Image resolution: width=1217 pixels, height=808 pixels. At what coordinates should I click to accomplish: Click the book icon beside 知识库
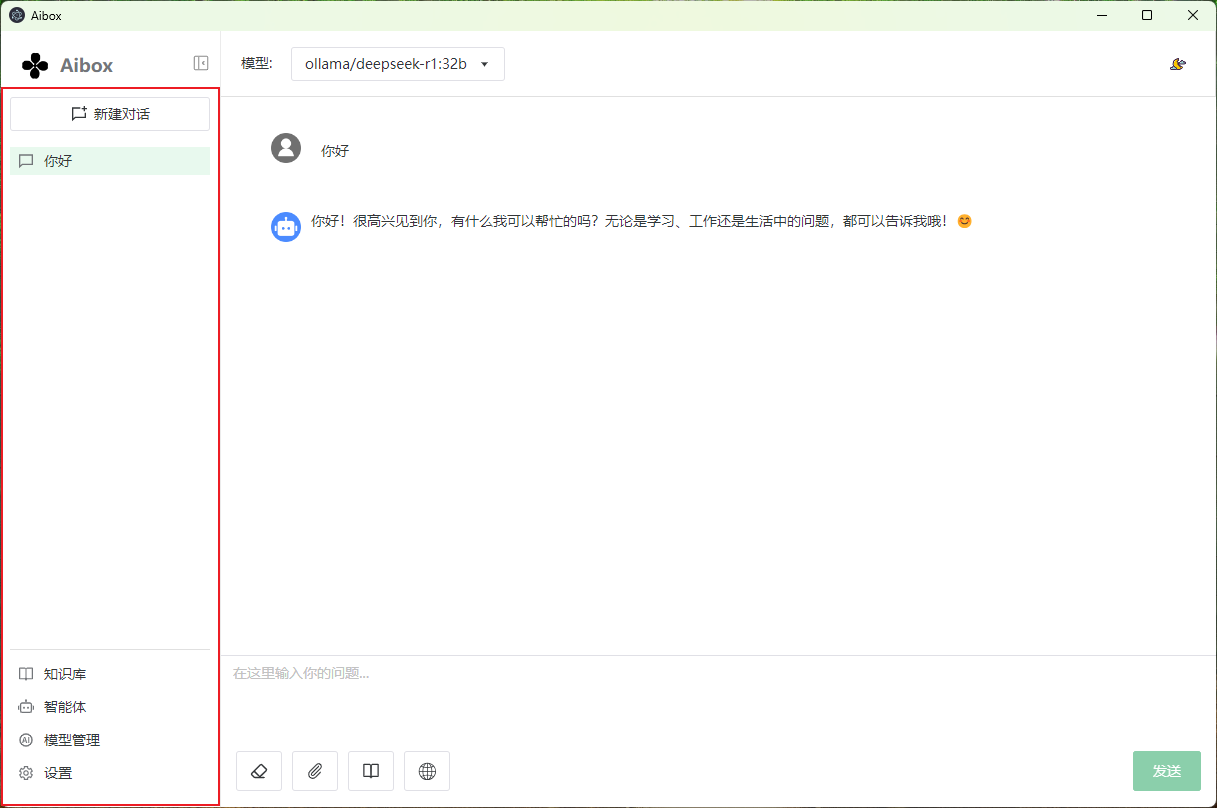click(x=26, y=674)
